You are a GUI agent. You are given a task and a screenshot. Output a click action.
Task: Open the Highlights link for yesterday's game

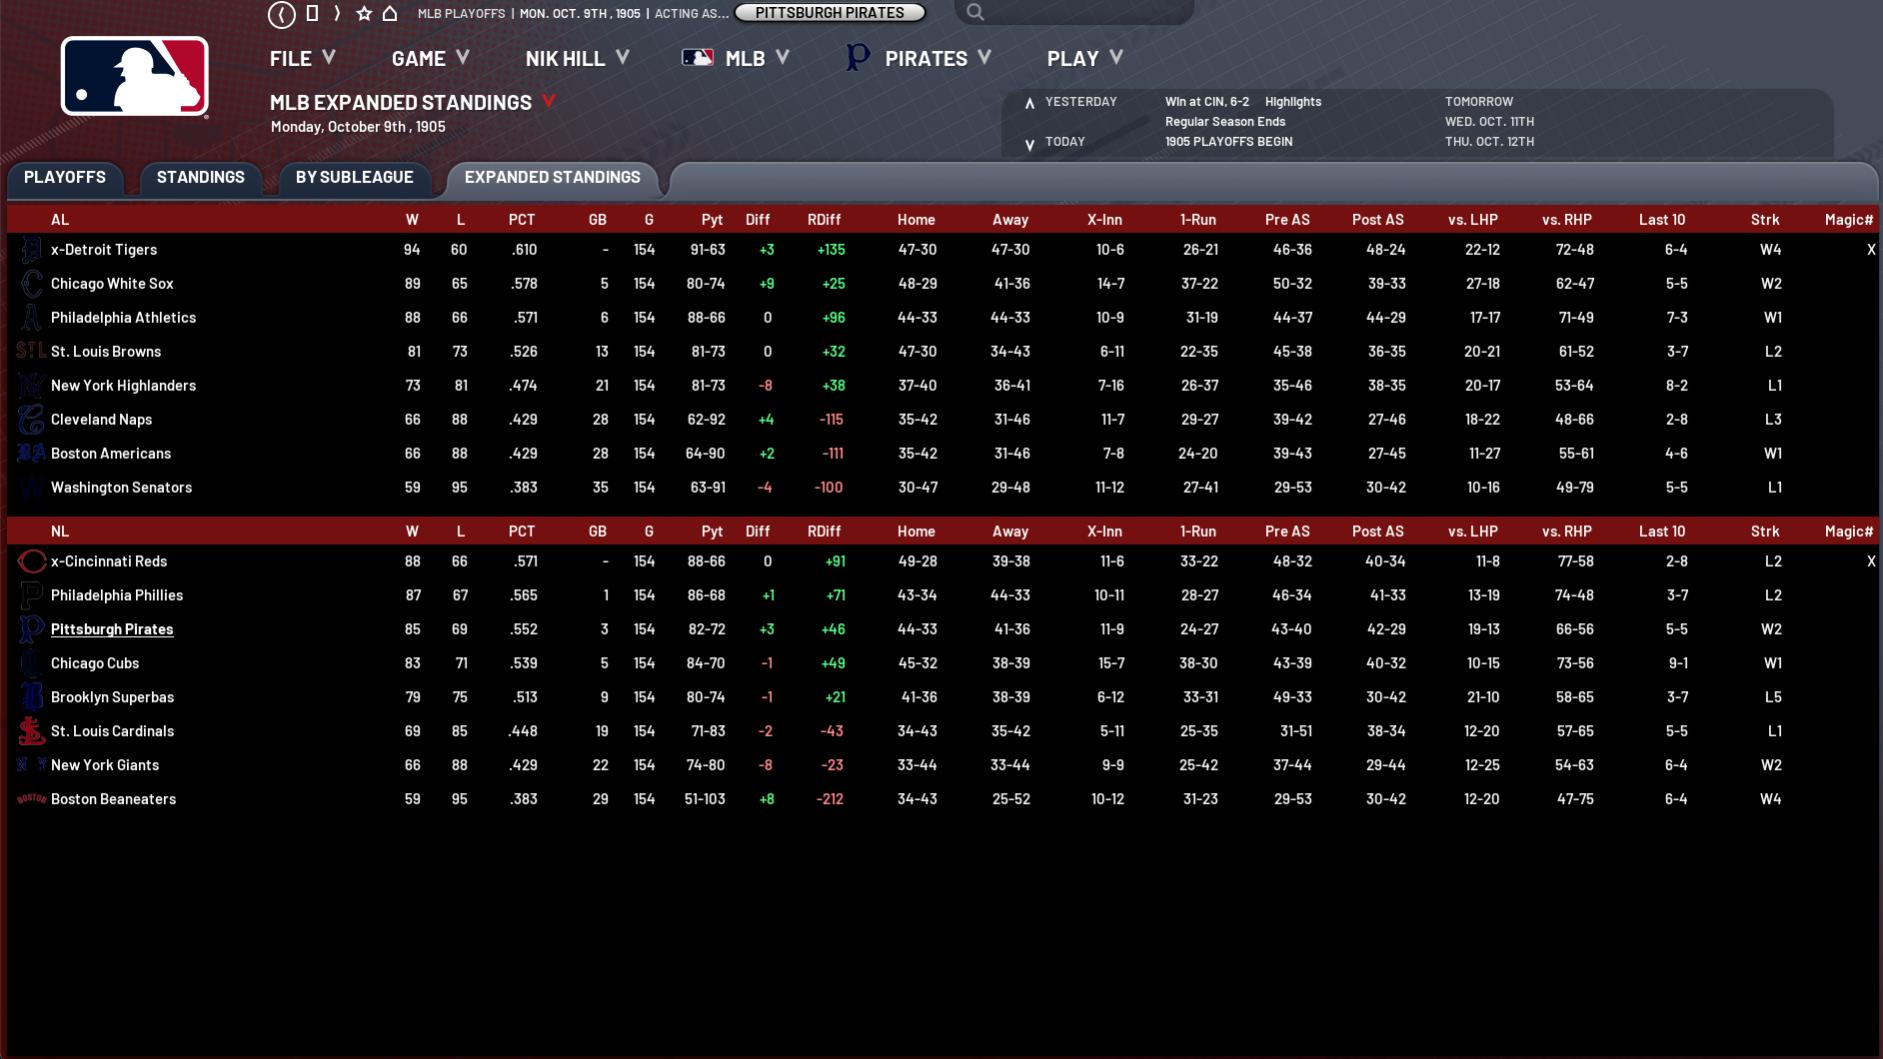[1292, 102]
